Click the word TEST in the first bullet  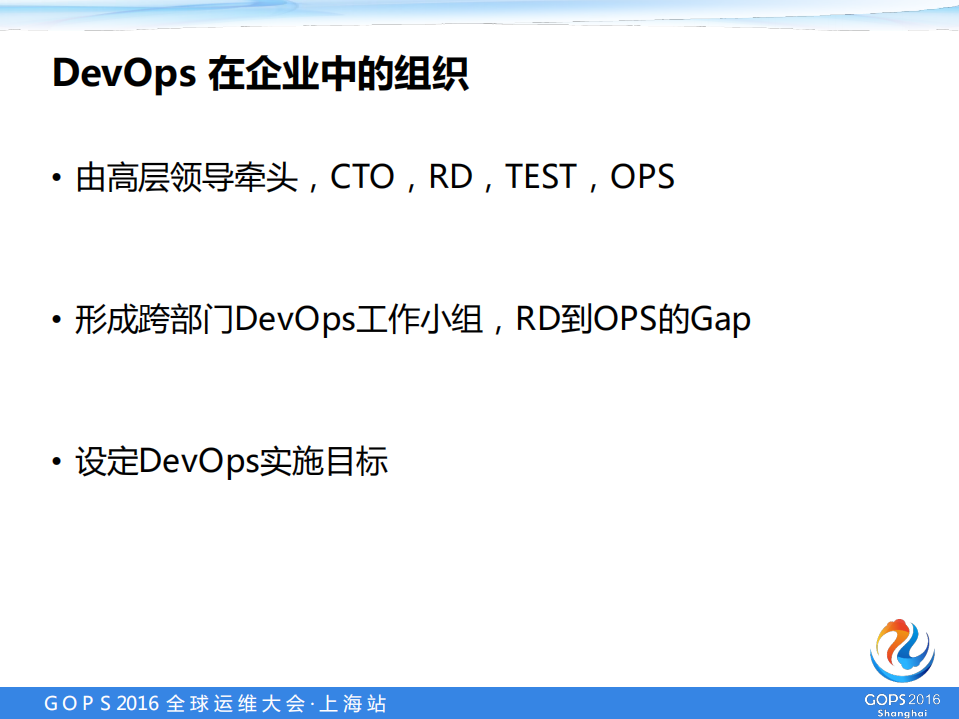click(540, 177)
